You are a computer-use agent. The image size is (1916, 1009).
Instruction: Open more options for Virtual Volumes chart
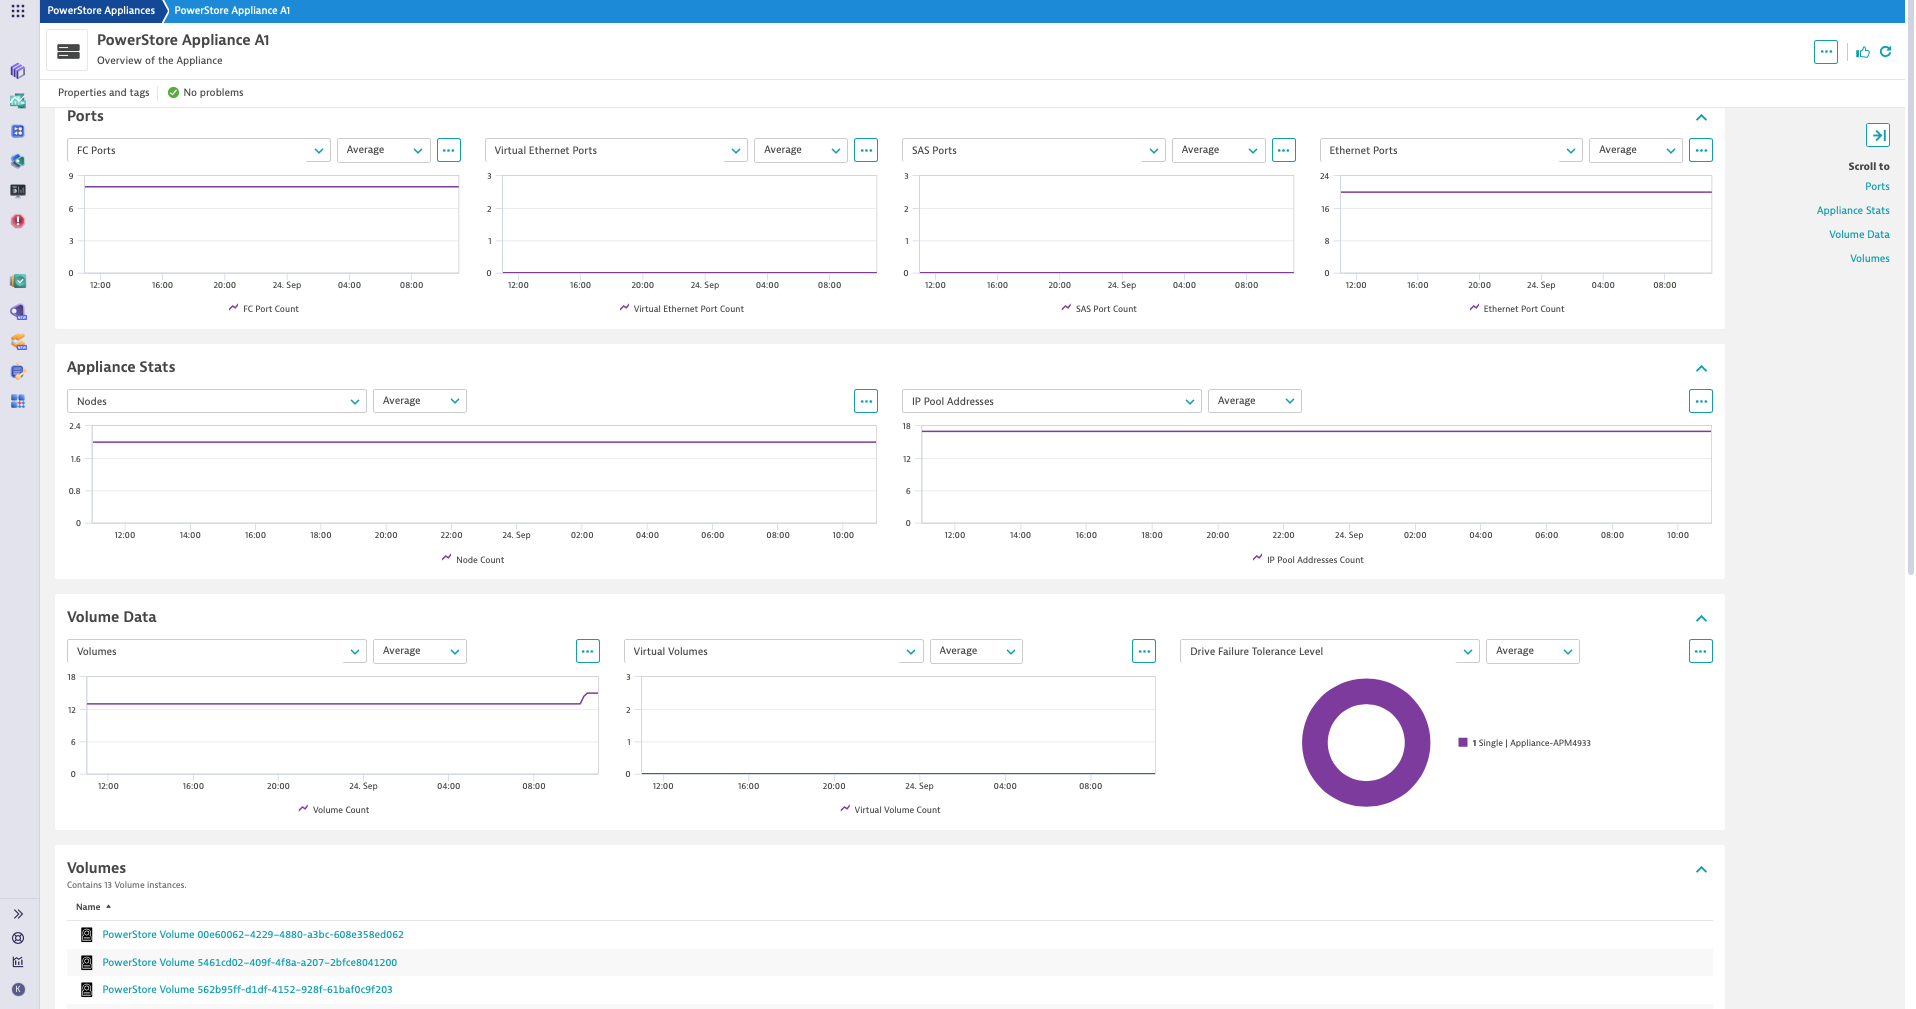tap(1144, 651)
